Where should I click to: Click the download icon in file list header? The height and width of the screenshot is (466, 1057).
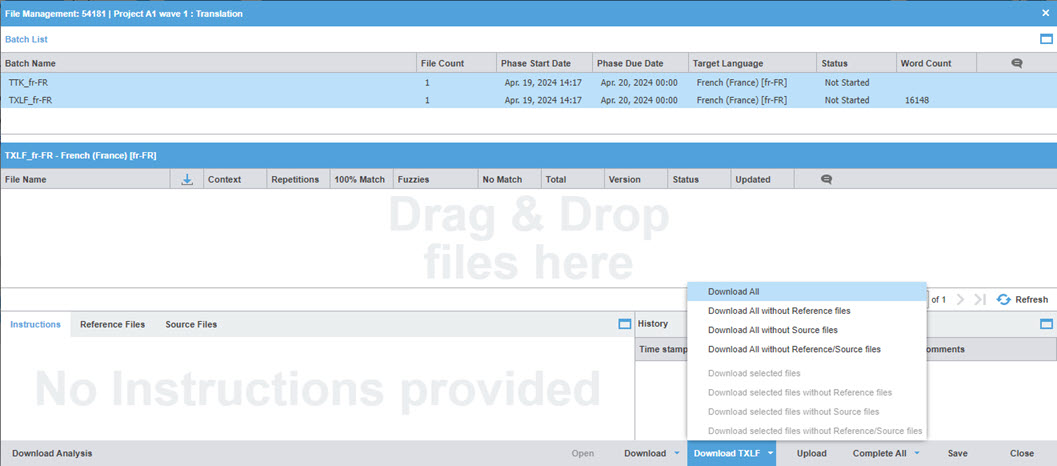[x=187, y=180]
